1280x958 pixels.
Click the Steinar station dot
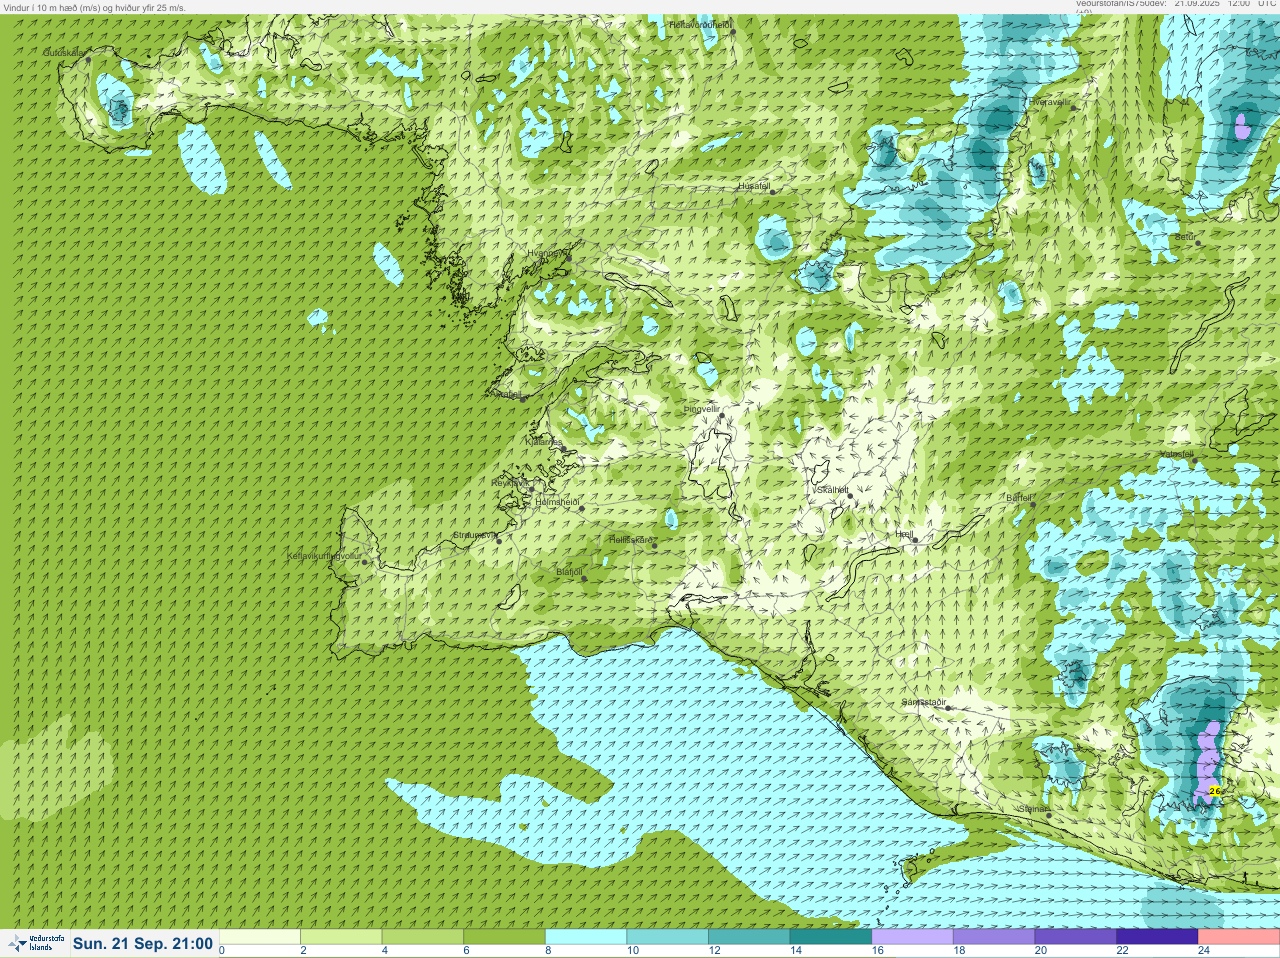tap(1049, 815)
